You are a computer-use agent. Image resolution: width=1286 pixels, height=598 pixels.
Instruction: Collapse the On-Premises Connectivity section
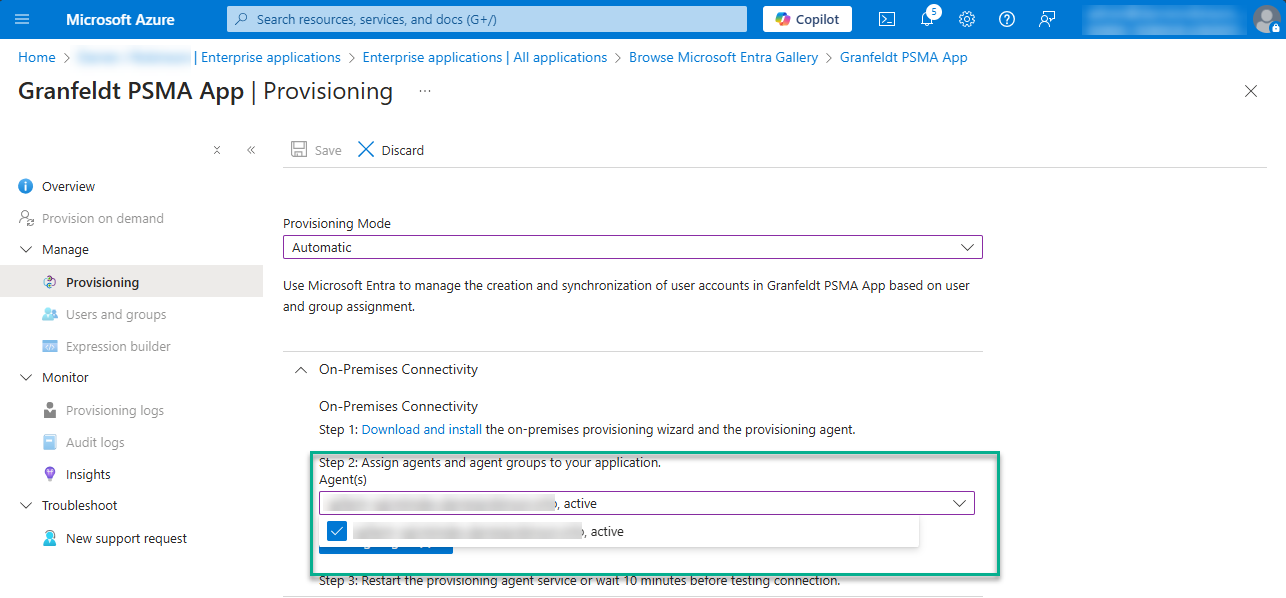tap(300, 370)
